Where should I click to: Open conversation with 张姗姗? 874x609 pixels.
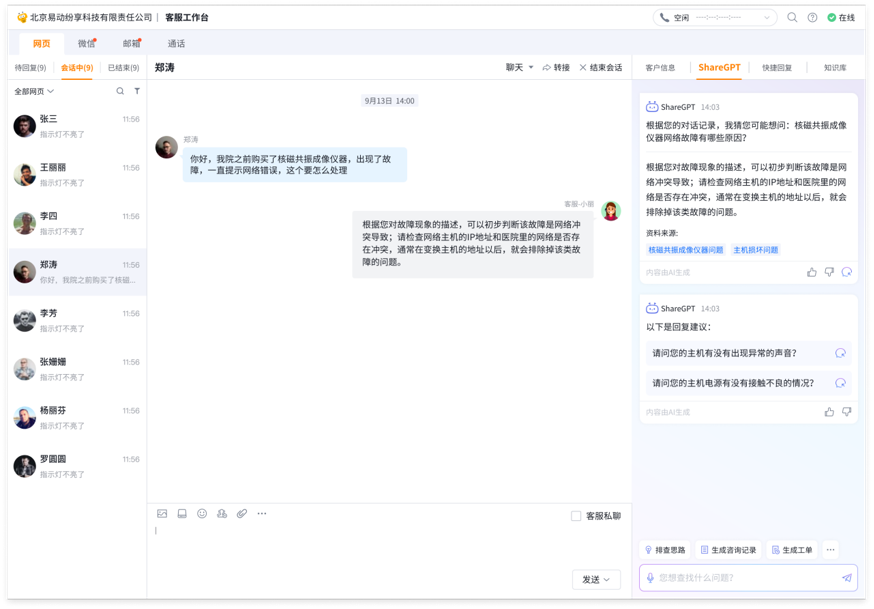[77, 369]
